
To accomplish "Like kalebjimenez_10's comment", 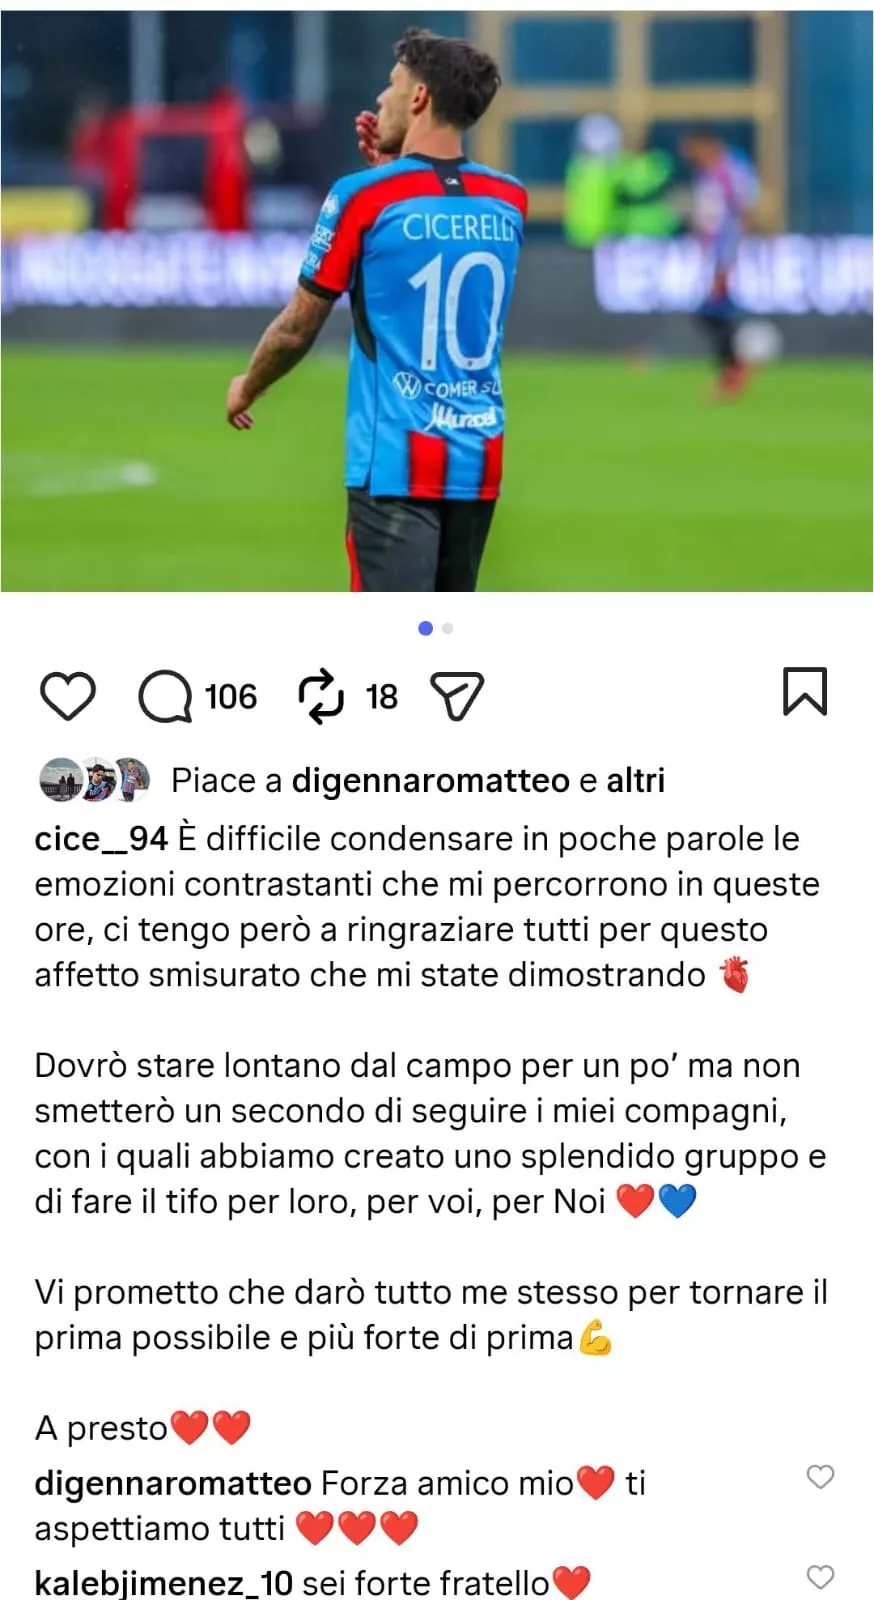I will (820, 1577).
